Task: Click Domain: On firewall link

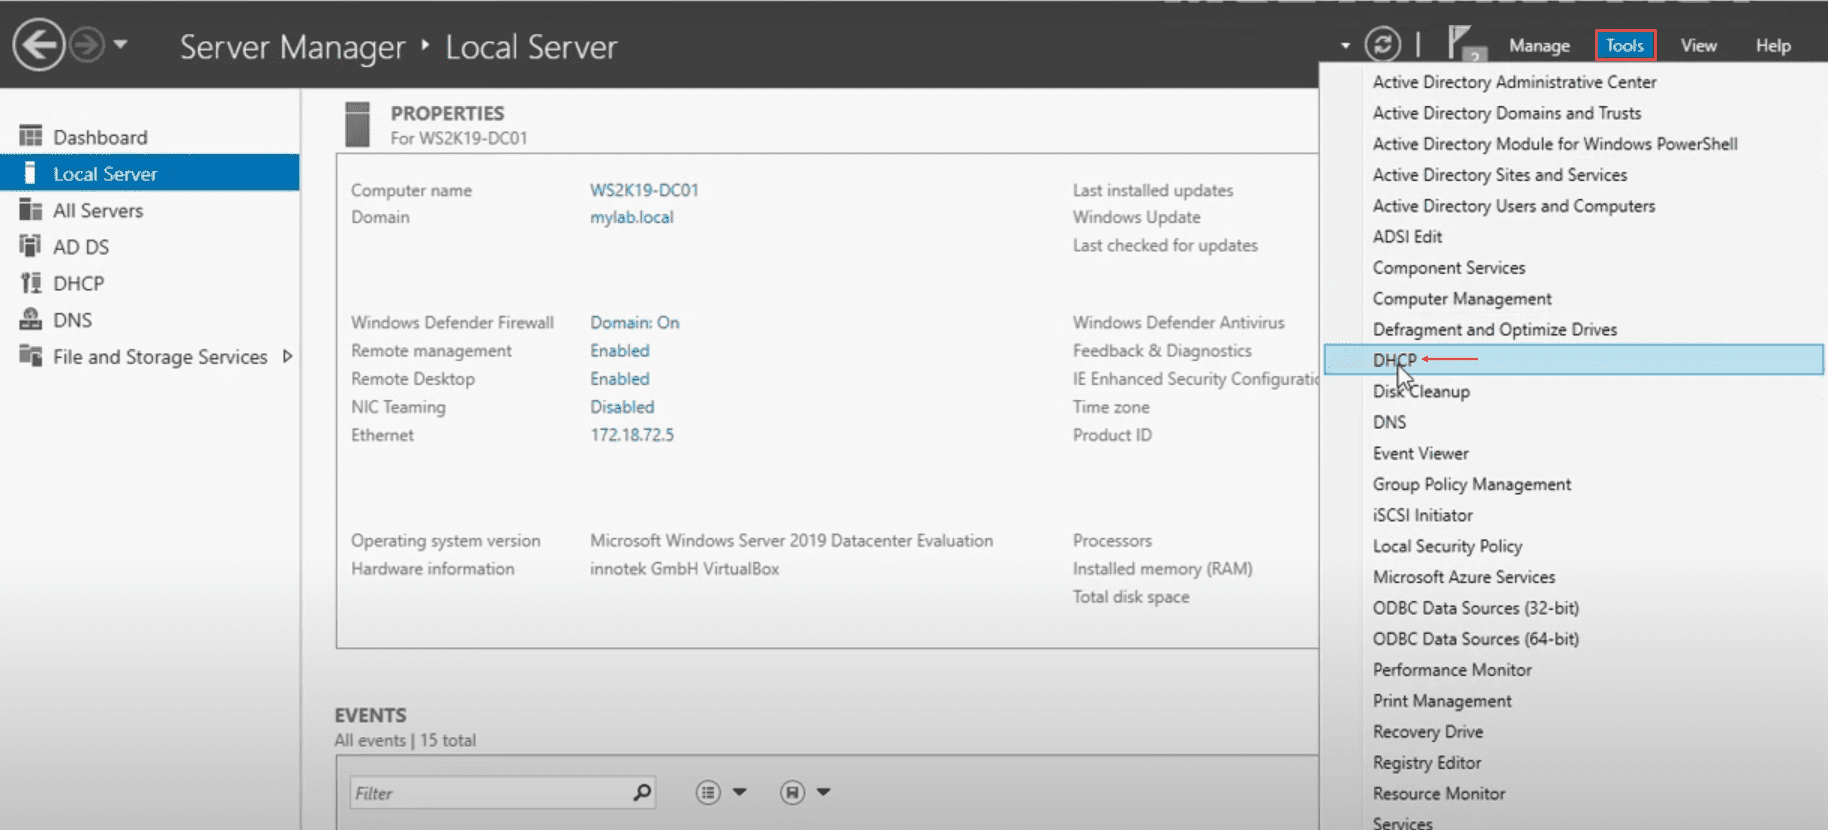Action: tap(634, 322)
